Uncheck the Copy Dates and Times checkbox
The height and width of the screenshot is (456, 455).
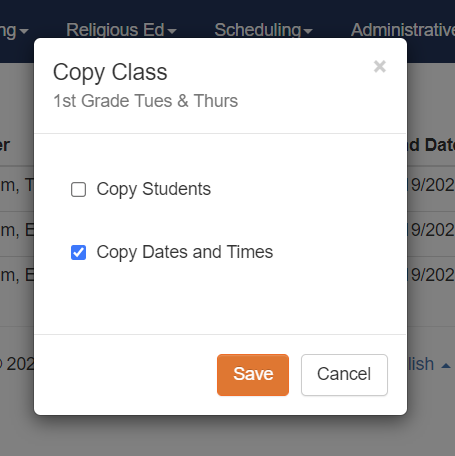(78, 252)
